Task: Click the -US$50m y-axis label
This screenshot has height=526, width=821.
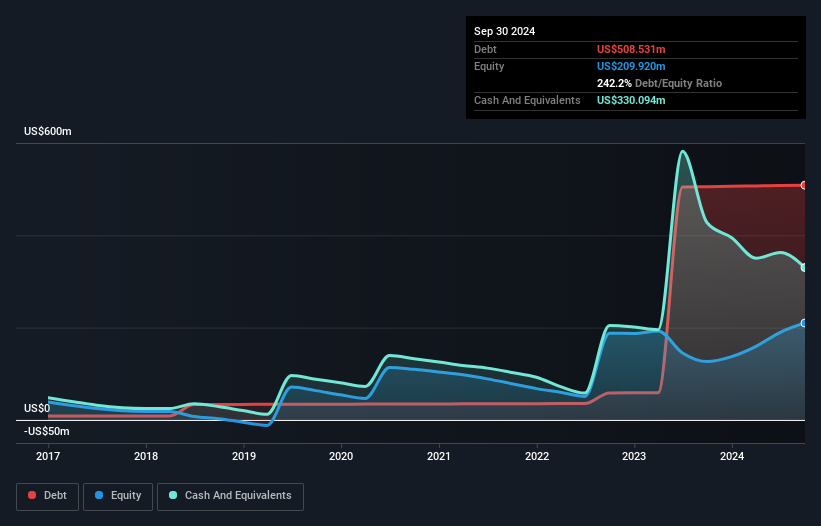Action: point(47,431)
